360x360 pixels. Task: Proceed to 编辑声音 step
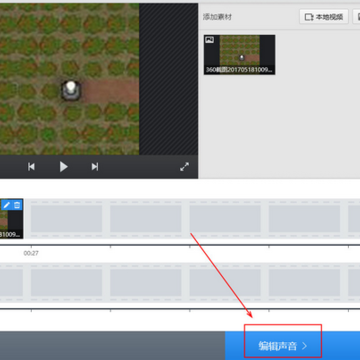[283, 346]
